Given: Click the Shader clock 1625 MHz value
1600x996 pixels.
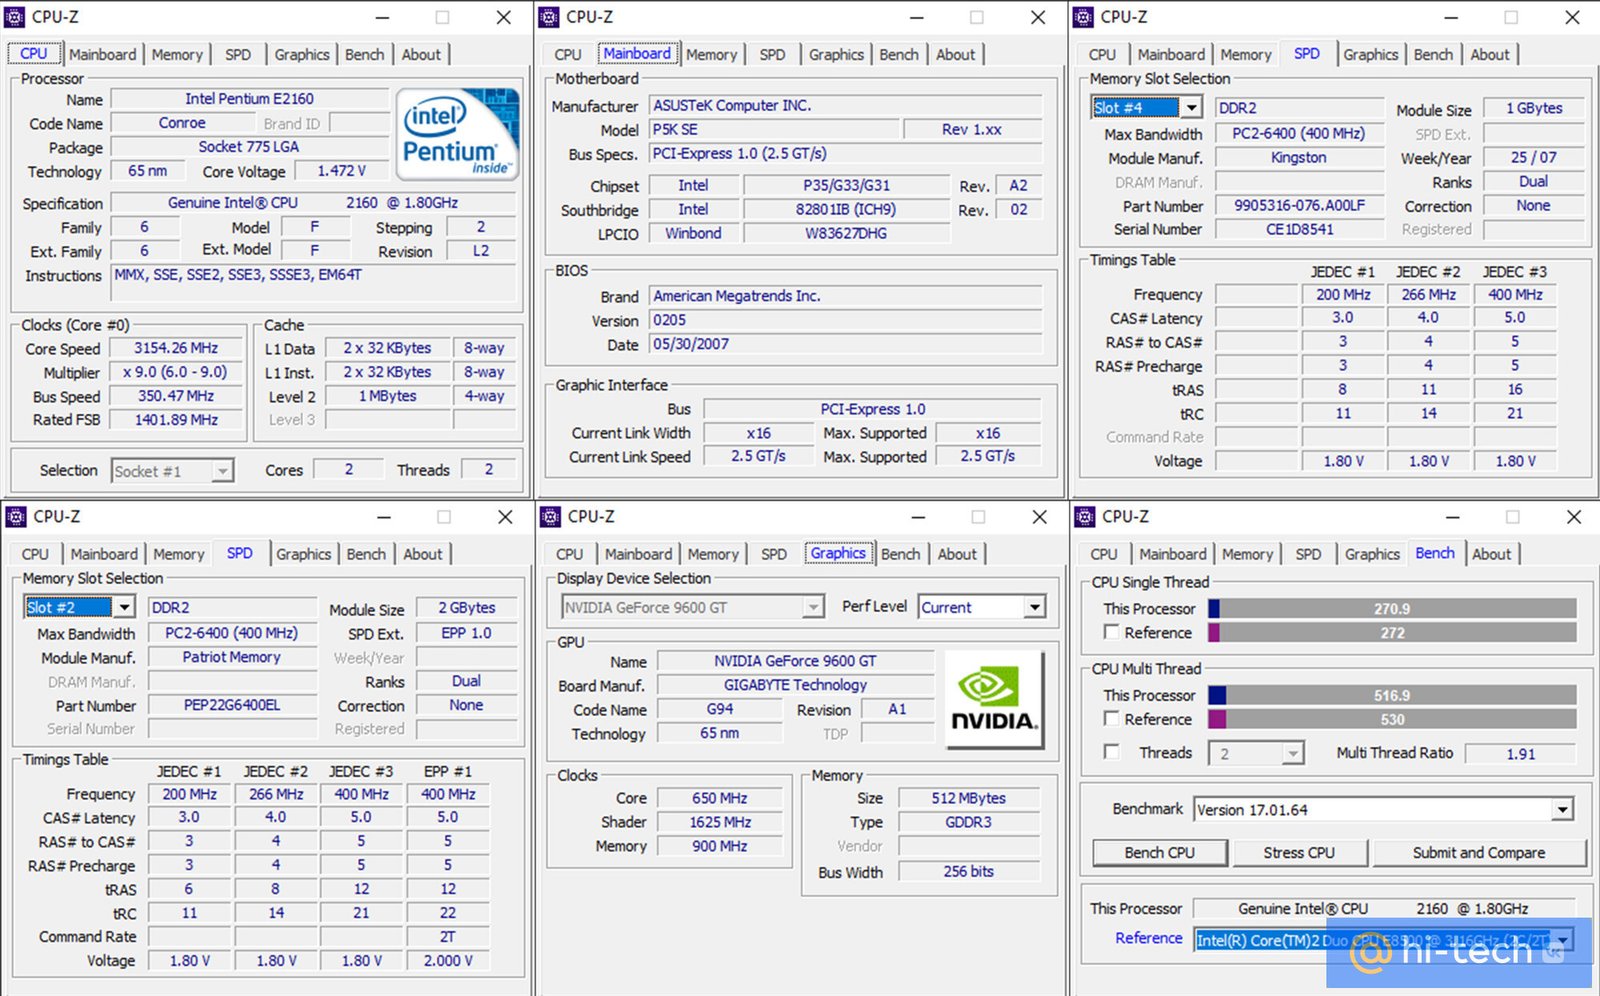Looking at the screenshot, I should [720, 822].
